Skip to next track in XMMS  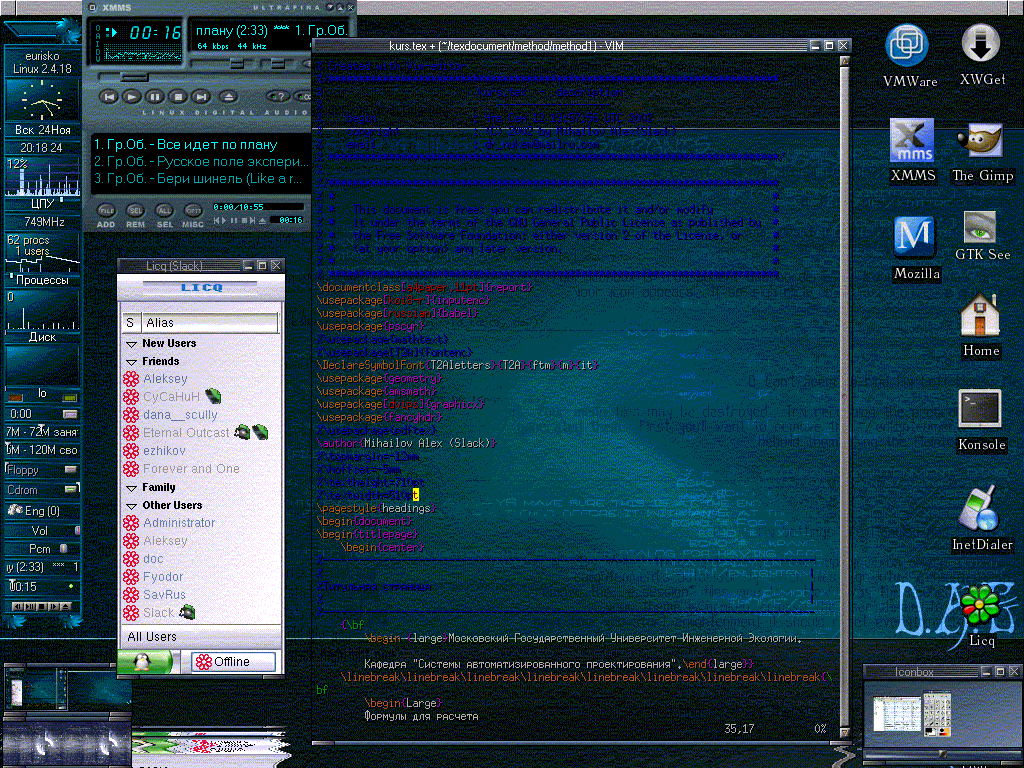(201, 97)
